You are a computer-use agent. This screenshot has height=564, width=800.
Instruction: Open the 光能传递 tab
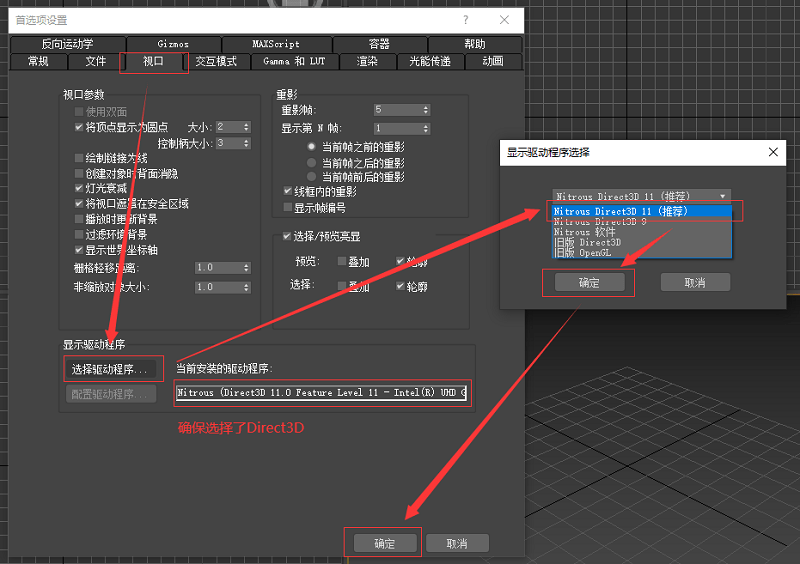tap(430, 61)
